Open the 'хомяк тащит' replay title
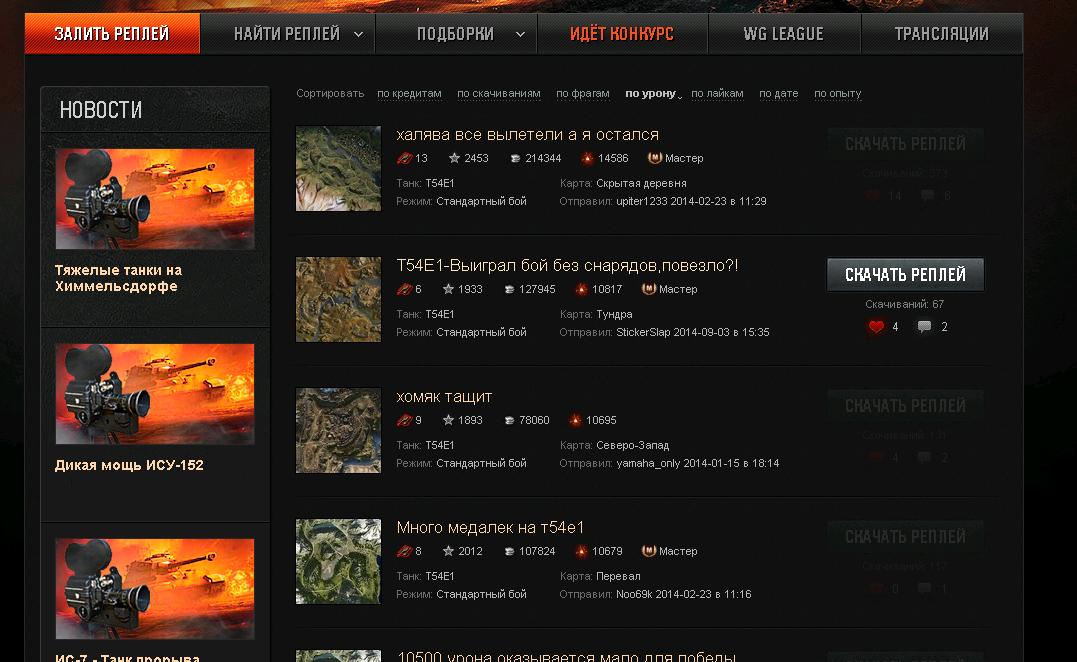Viewport: 1077px width, 662px height. [444, 397]
